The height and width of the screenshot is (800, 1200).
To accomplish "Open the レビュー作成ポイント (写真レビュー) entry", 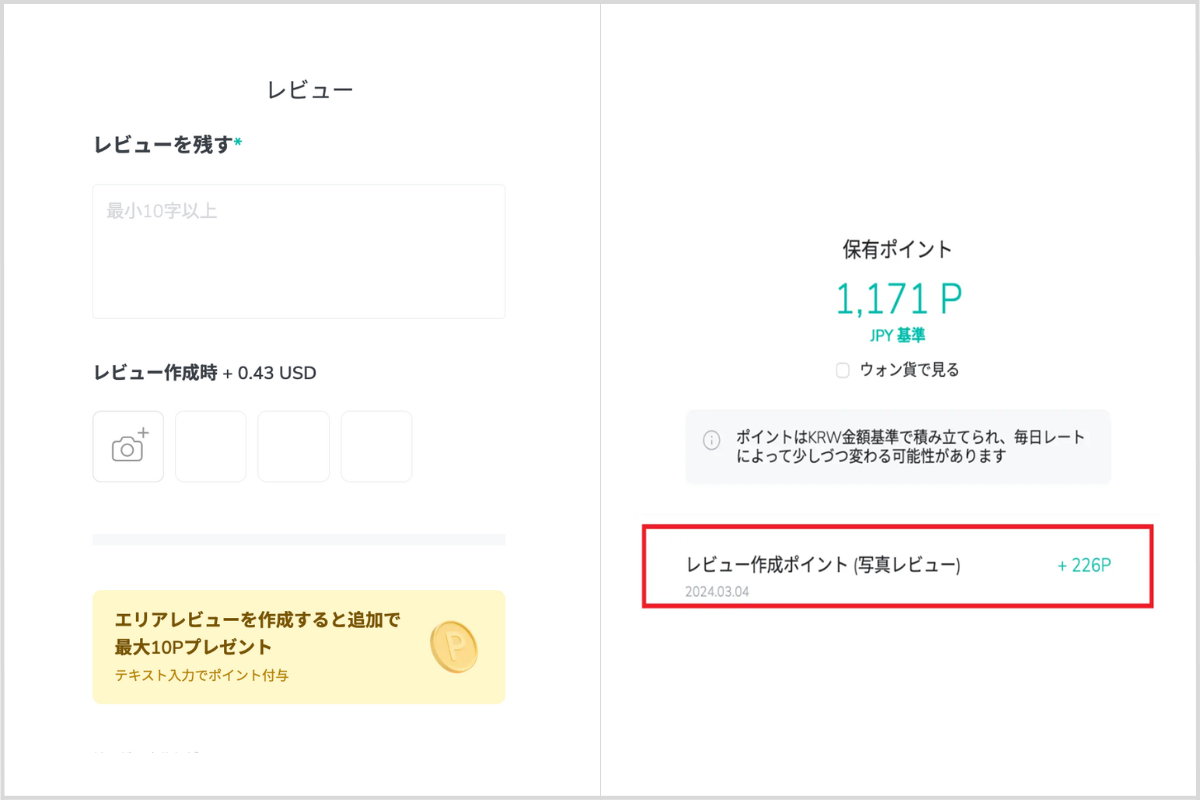I will (x=823, y=565).
